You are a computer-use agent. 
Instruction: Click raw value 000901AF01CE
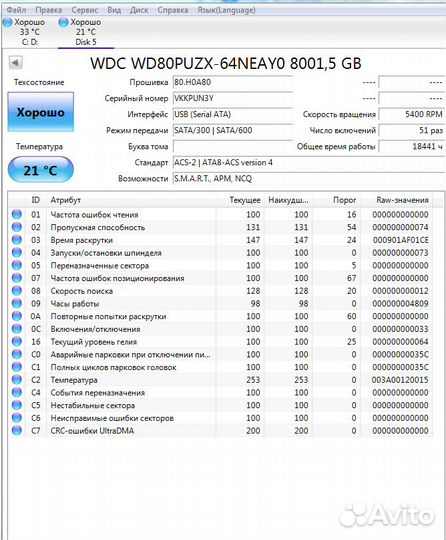[401, 240]
